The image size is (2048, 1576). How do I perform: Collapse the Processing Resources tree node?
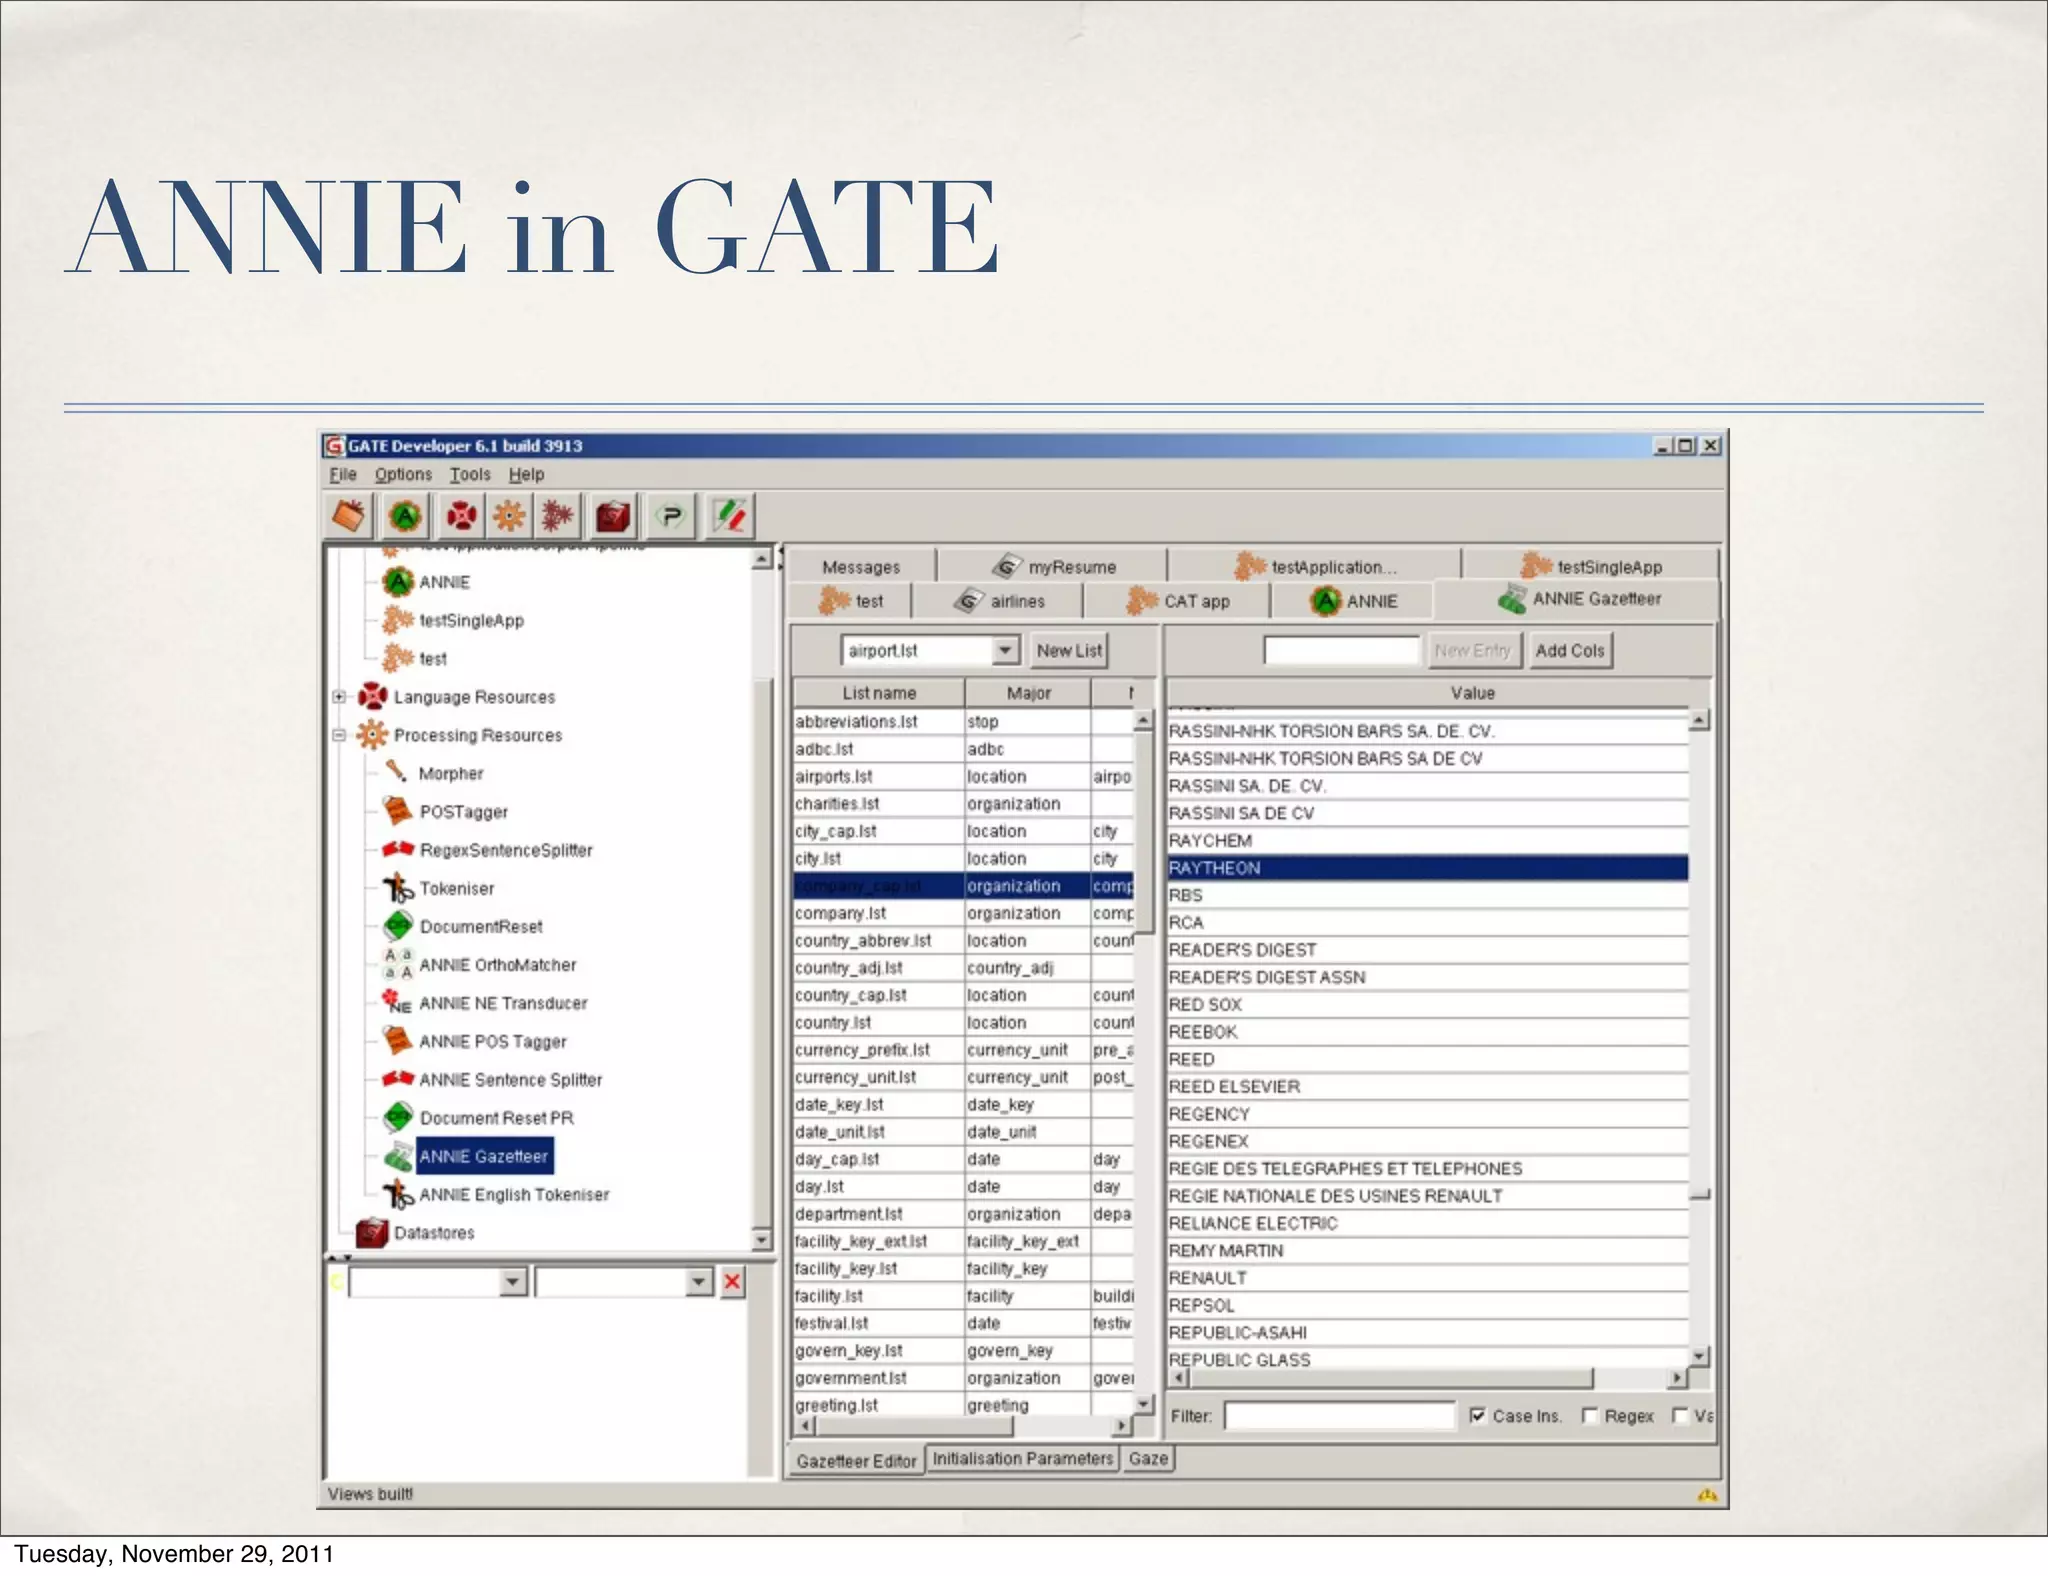pyautogui.click(x=339, y=735)
